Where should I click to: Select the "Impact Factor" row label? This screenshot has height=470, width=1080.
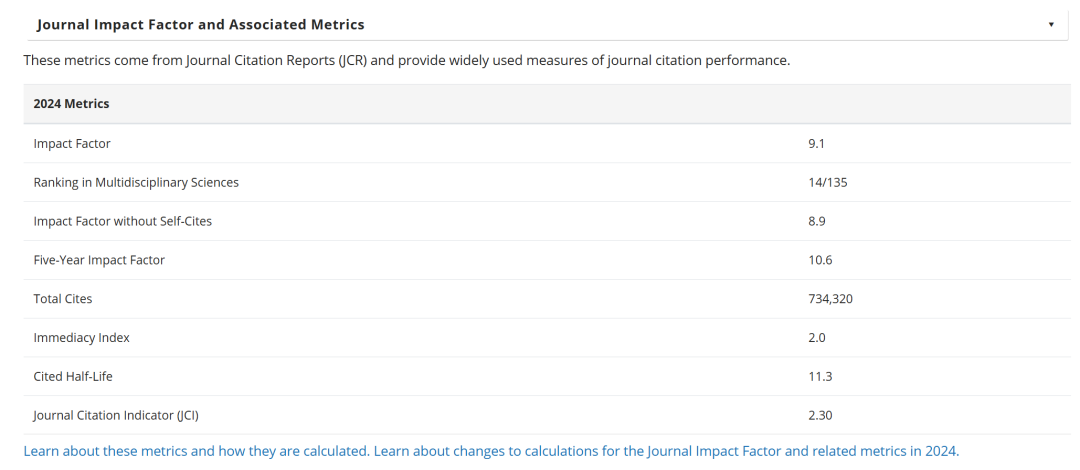[72, 144]
